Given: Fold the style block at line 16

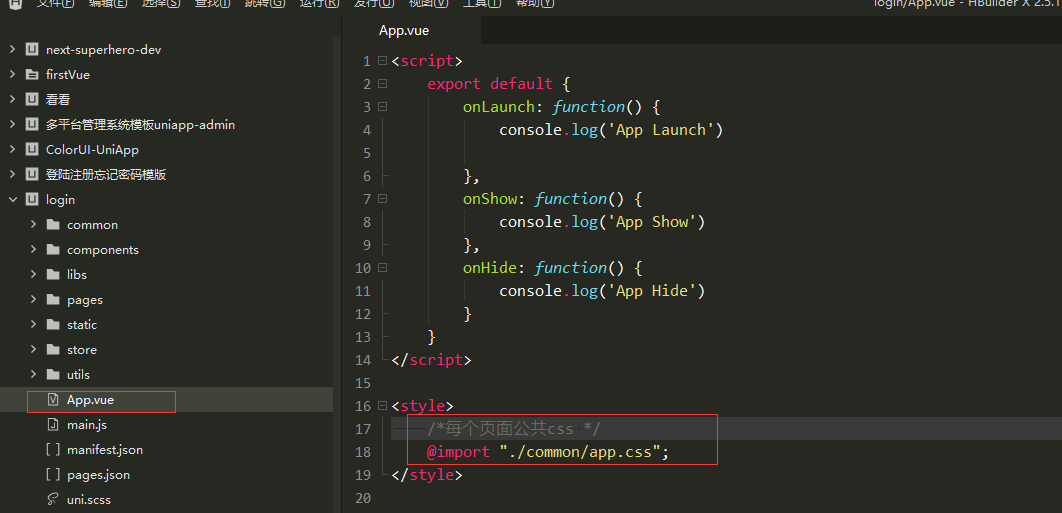Looking at the screenshot, I should (382, 406).
